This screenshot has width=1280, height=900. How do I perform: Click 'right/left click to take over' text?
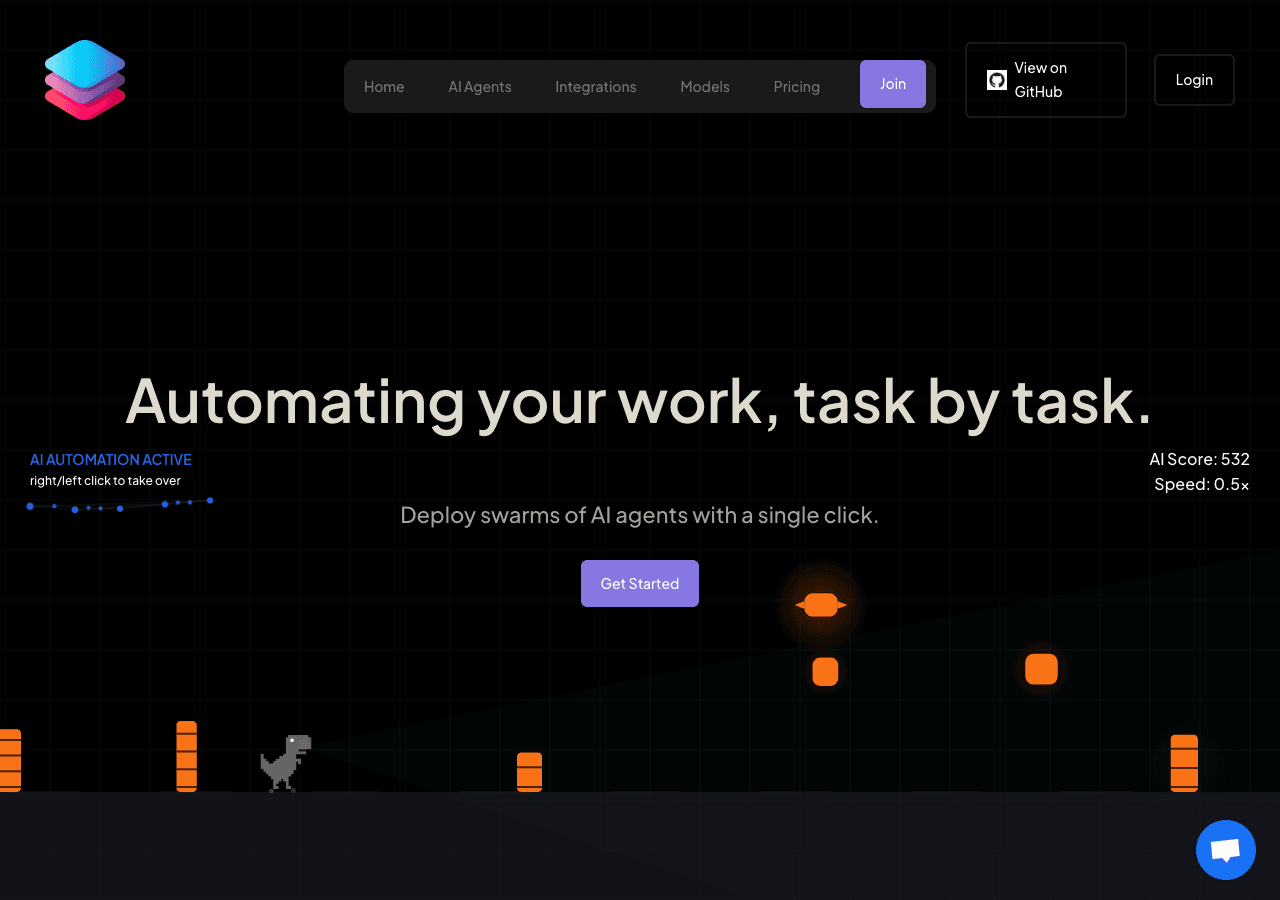point(105,481)
